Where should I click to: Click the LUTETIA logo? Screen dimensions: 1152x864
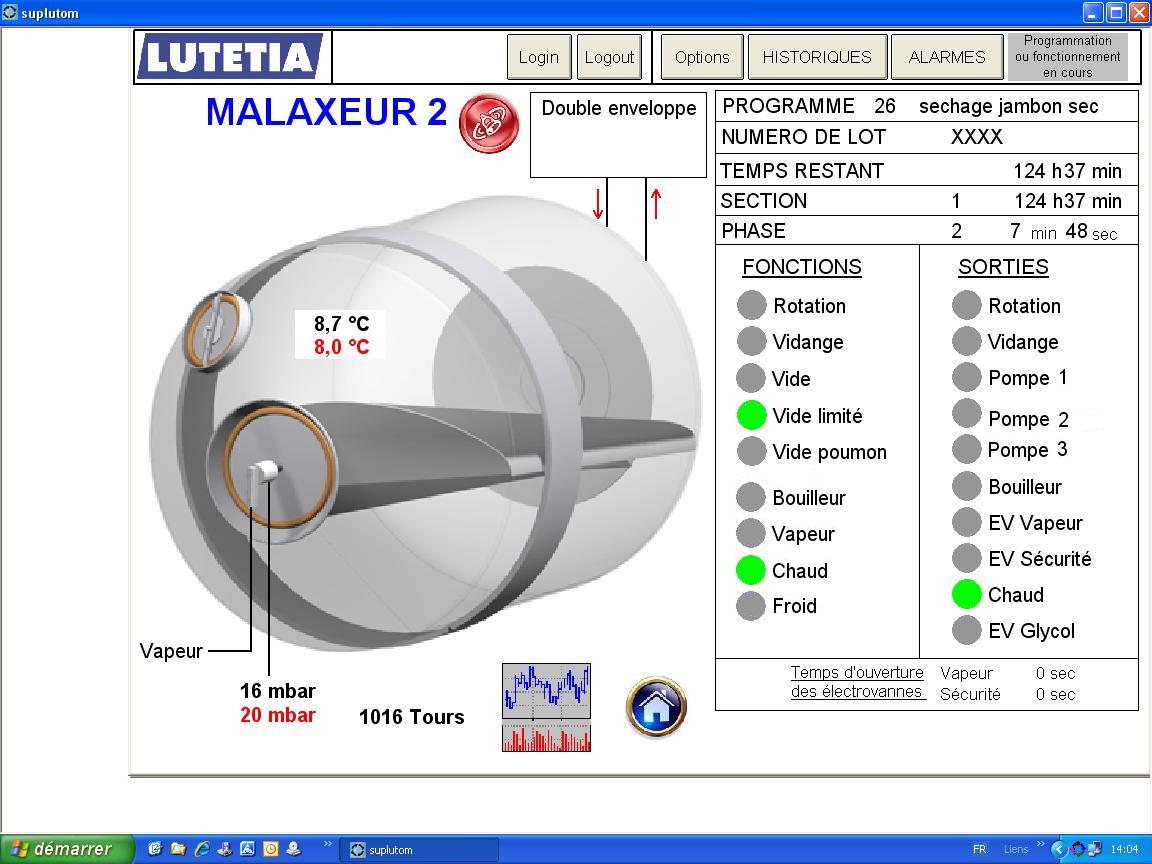click(229, 57)
